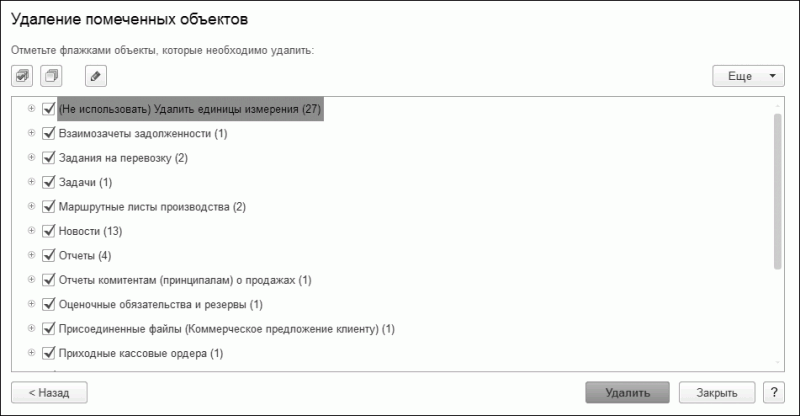The height and width of the screenshot is (416, 800).
Task: Select the Присоединенные файлы row
Action: pyautogui.click(x=227, y=328)
